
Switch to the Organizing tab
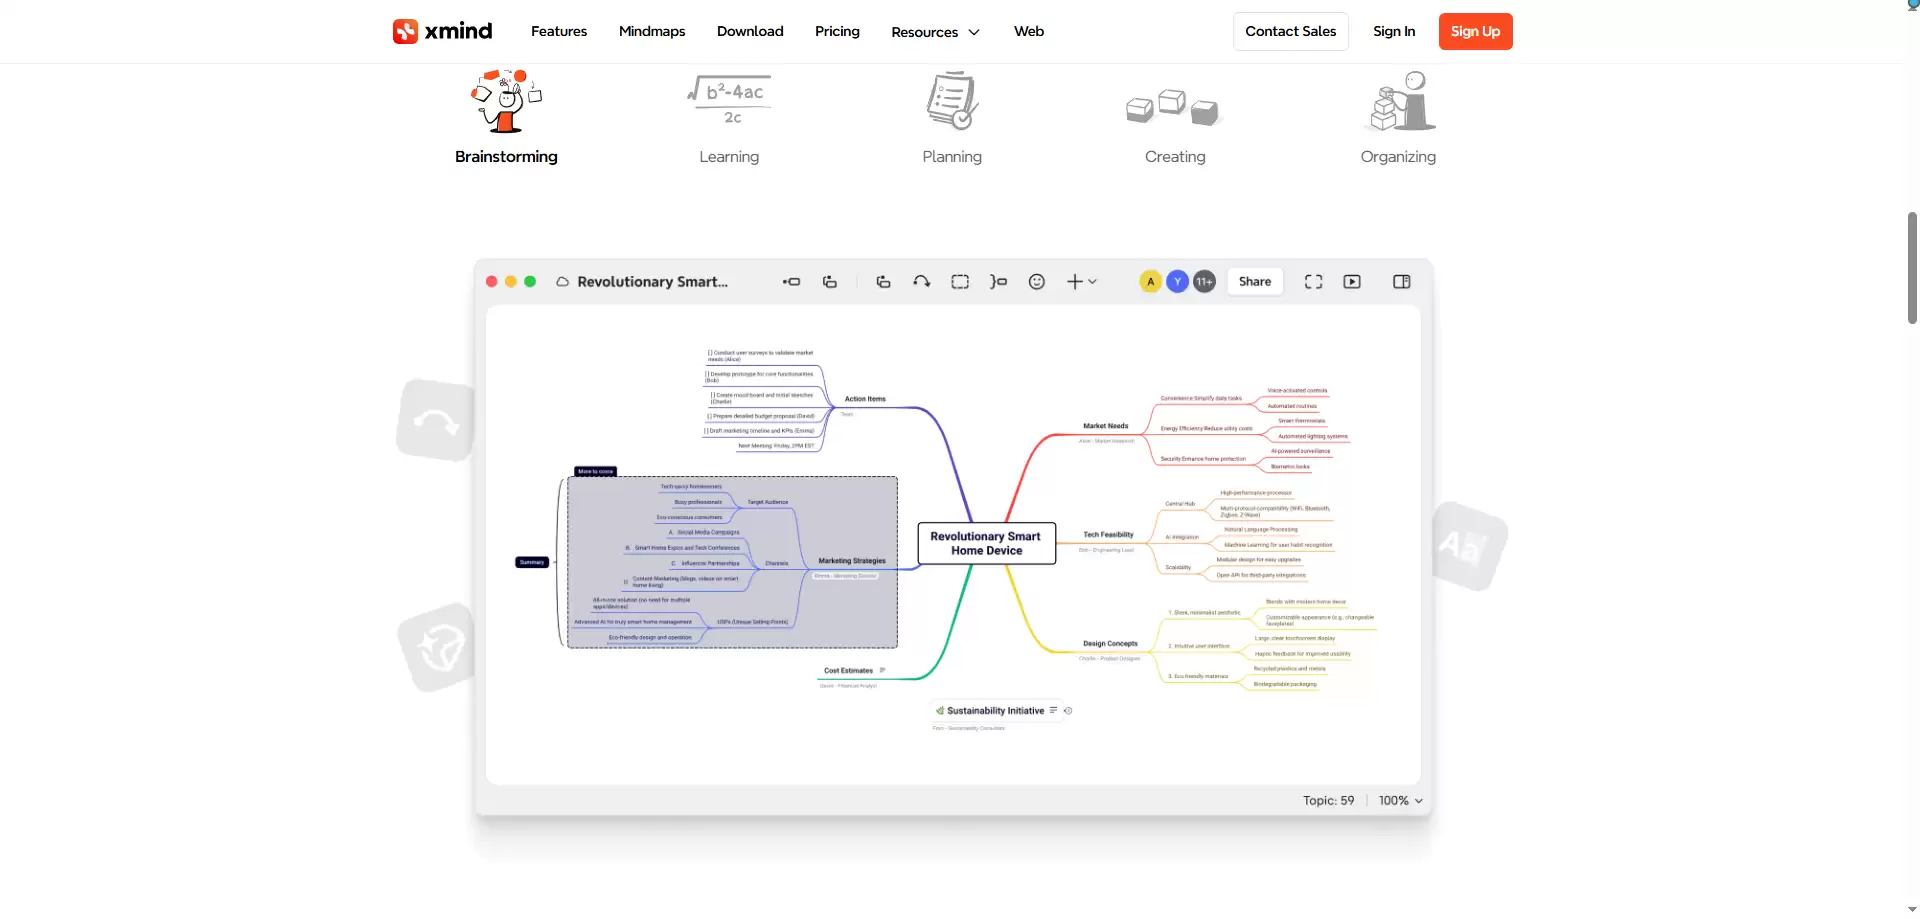click(x=1398, y=157)
